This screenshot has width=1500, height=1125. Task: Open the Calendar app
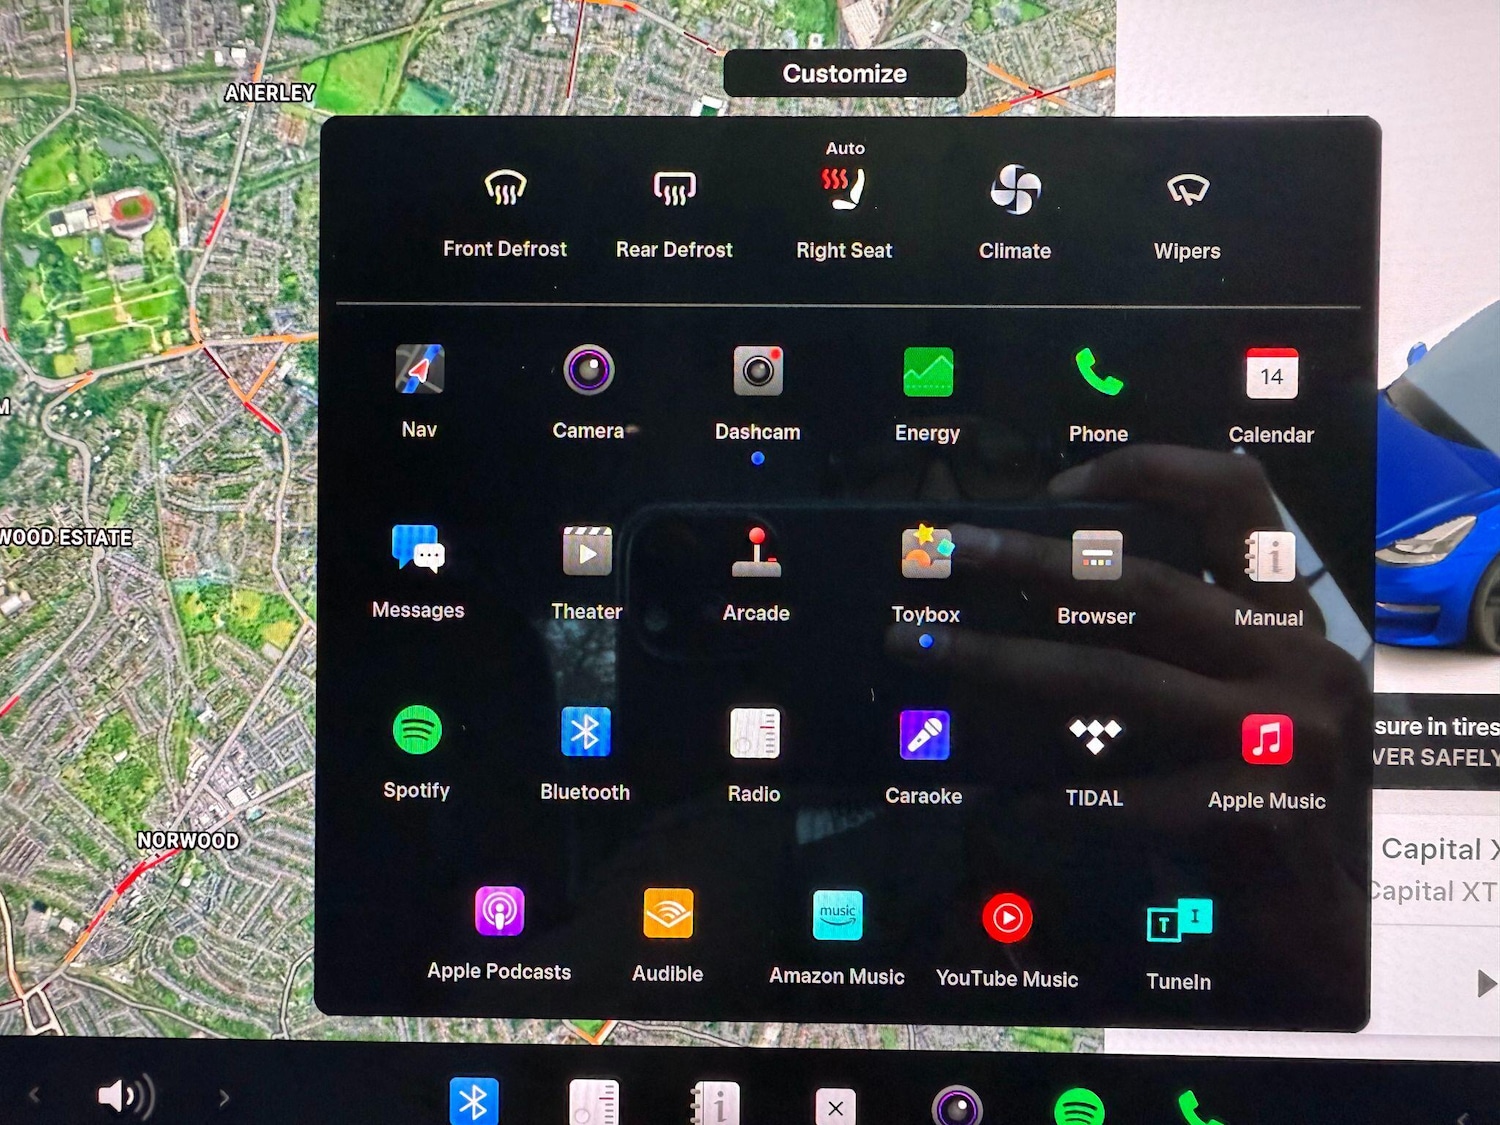click(x=1271, y=375)
